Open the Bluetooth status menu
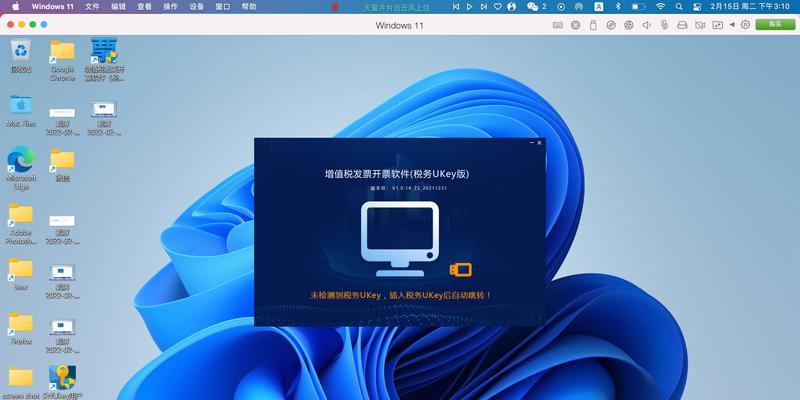The image size is (800, 400). tap(618, 7)
